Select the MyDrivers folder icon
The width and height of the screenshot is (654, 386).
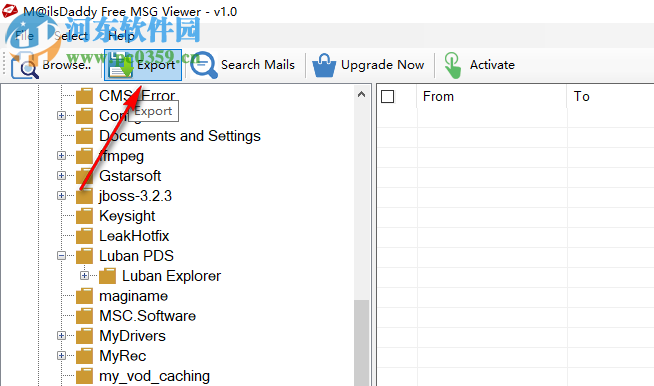85,336
